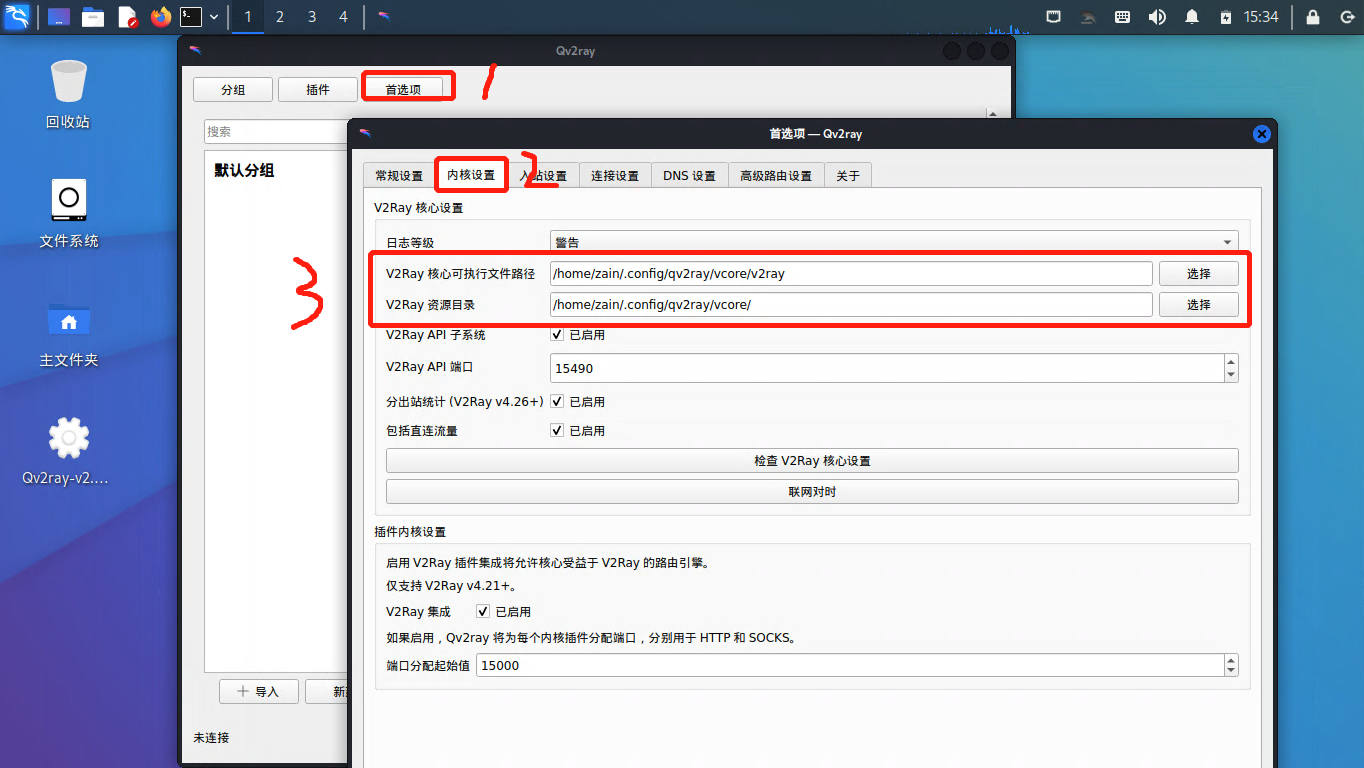Open the 主文件夹 home folder icon

click(x=68, y=333)
